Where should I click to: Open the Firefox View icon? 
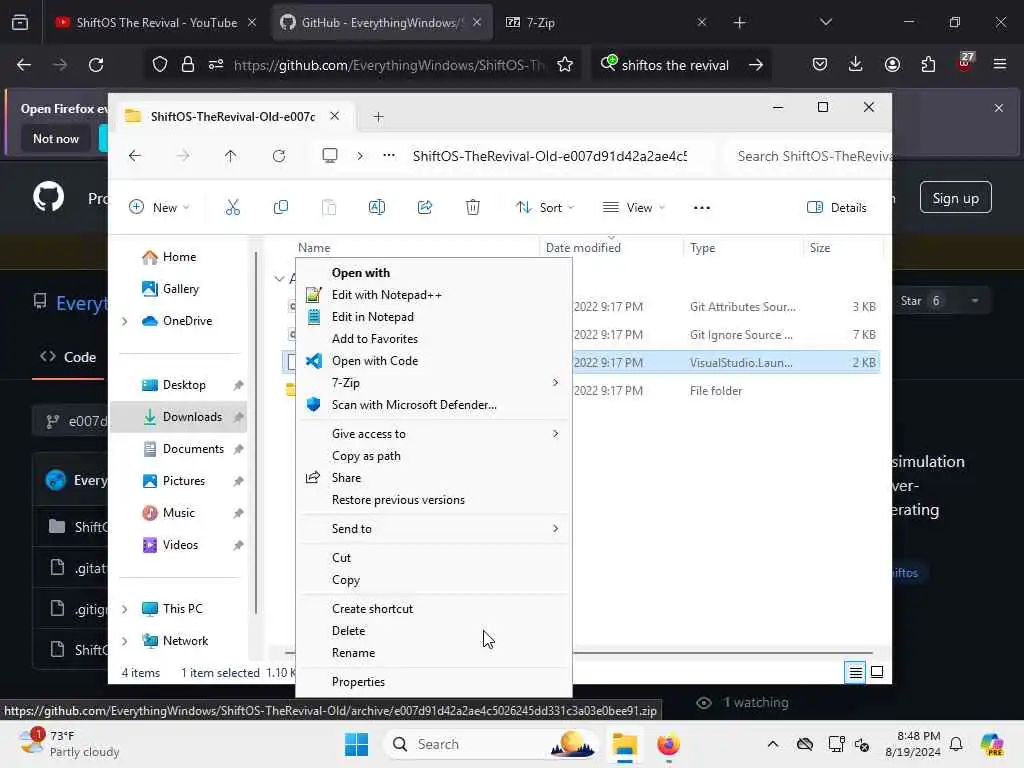tap(20, 22)
